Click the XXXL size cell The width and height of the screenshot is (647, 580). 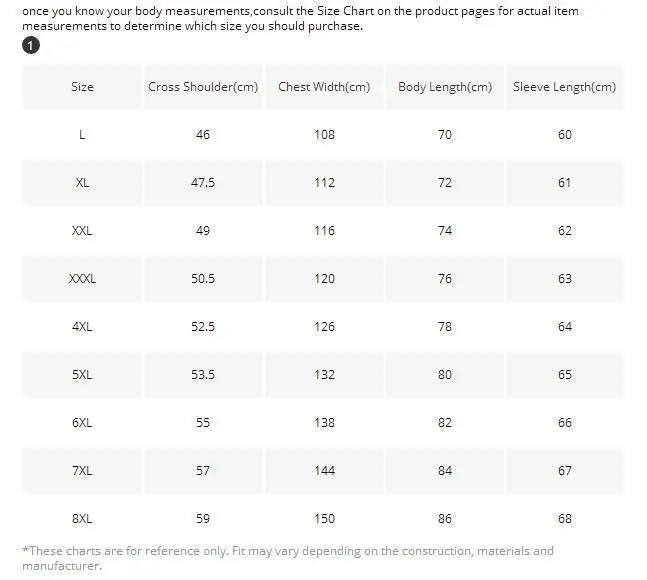tap(82, 279)
